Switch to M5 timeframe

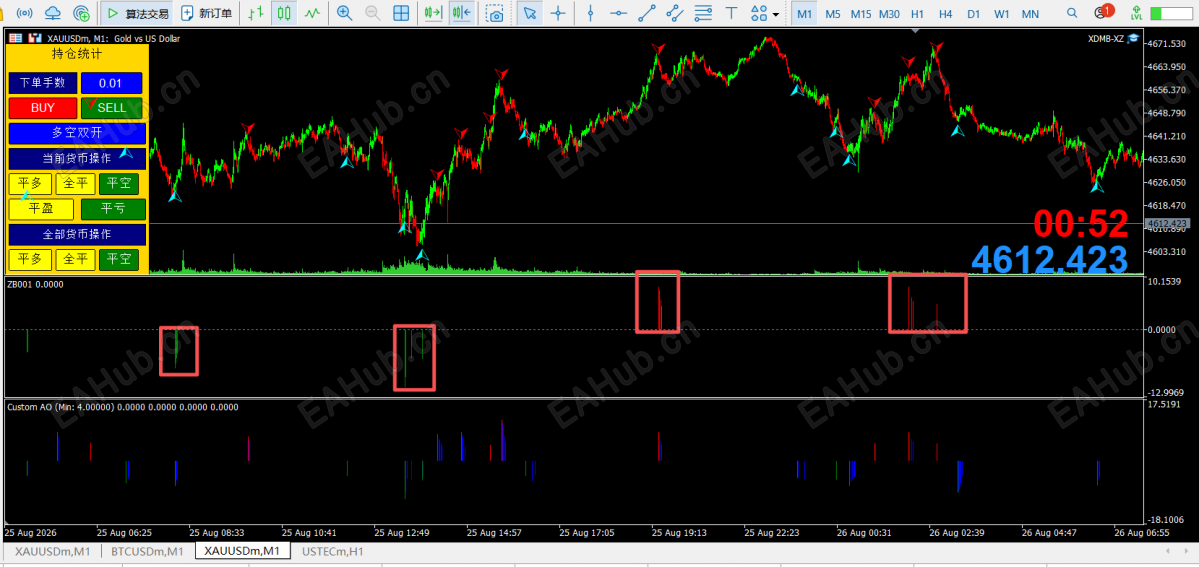point(833,13)
